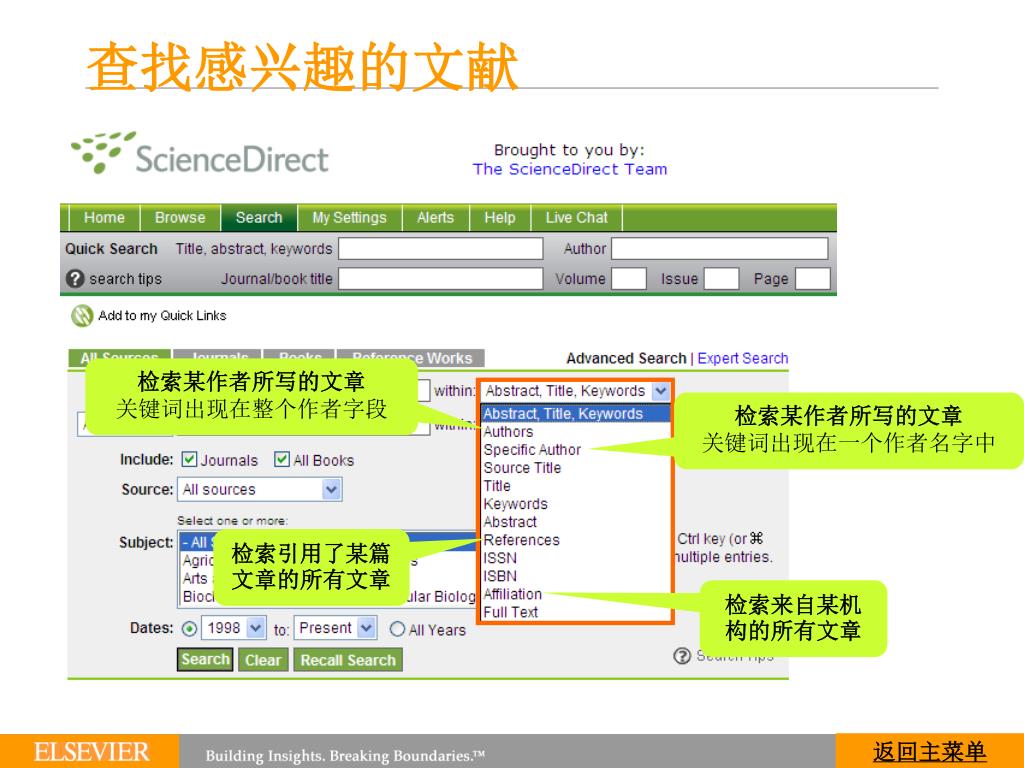Toggle the All Books checkbox
This screenshot has width=1024, height=768.
tap(282, 459)
